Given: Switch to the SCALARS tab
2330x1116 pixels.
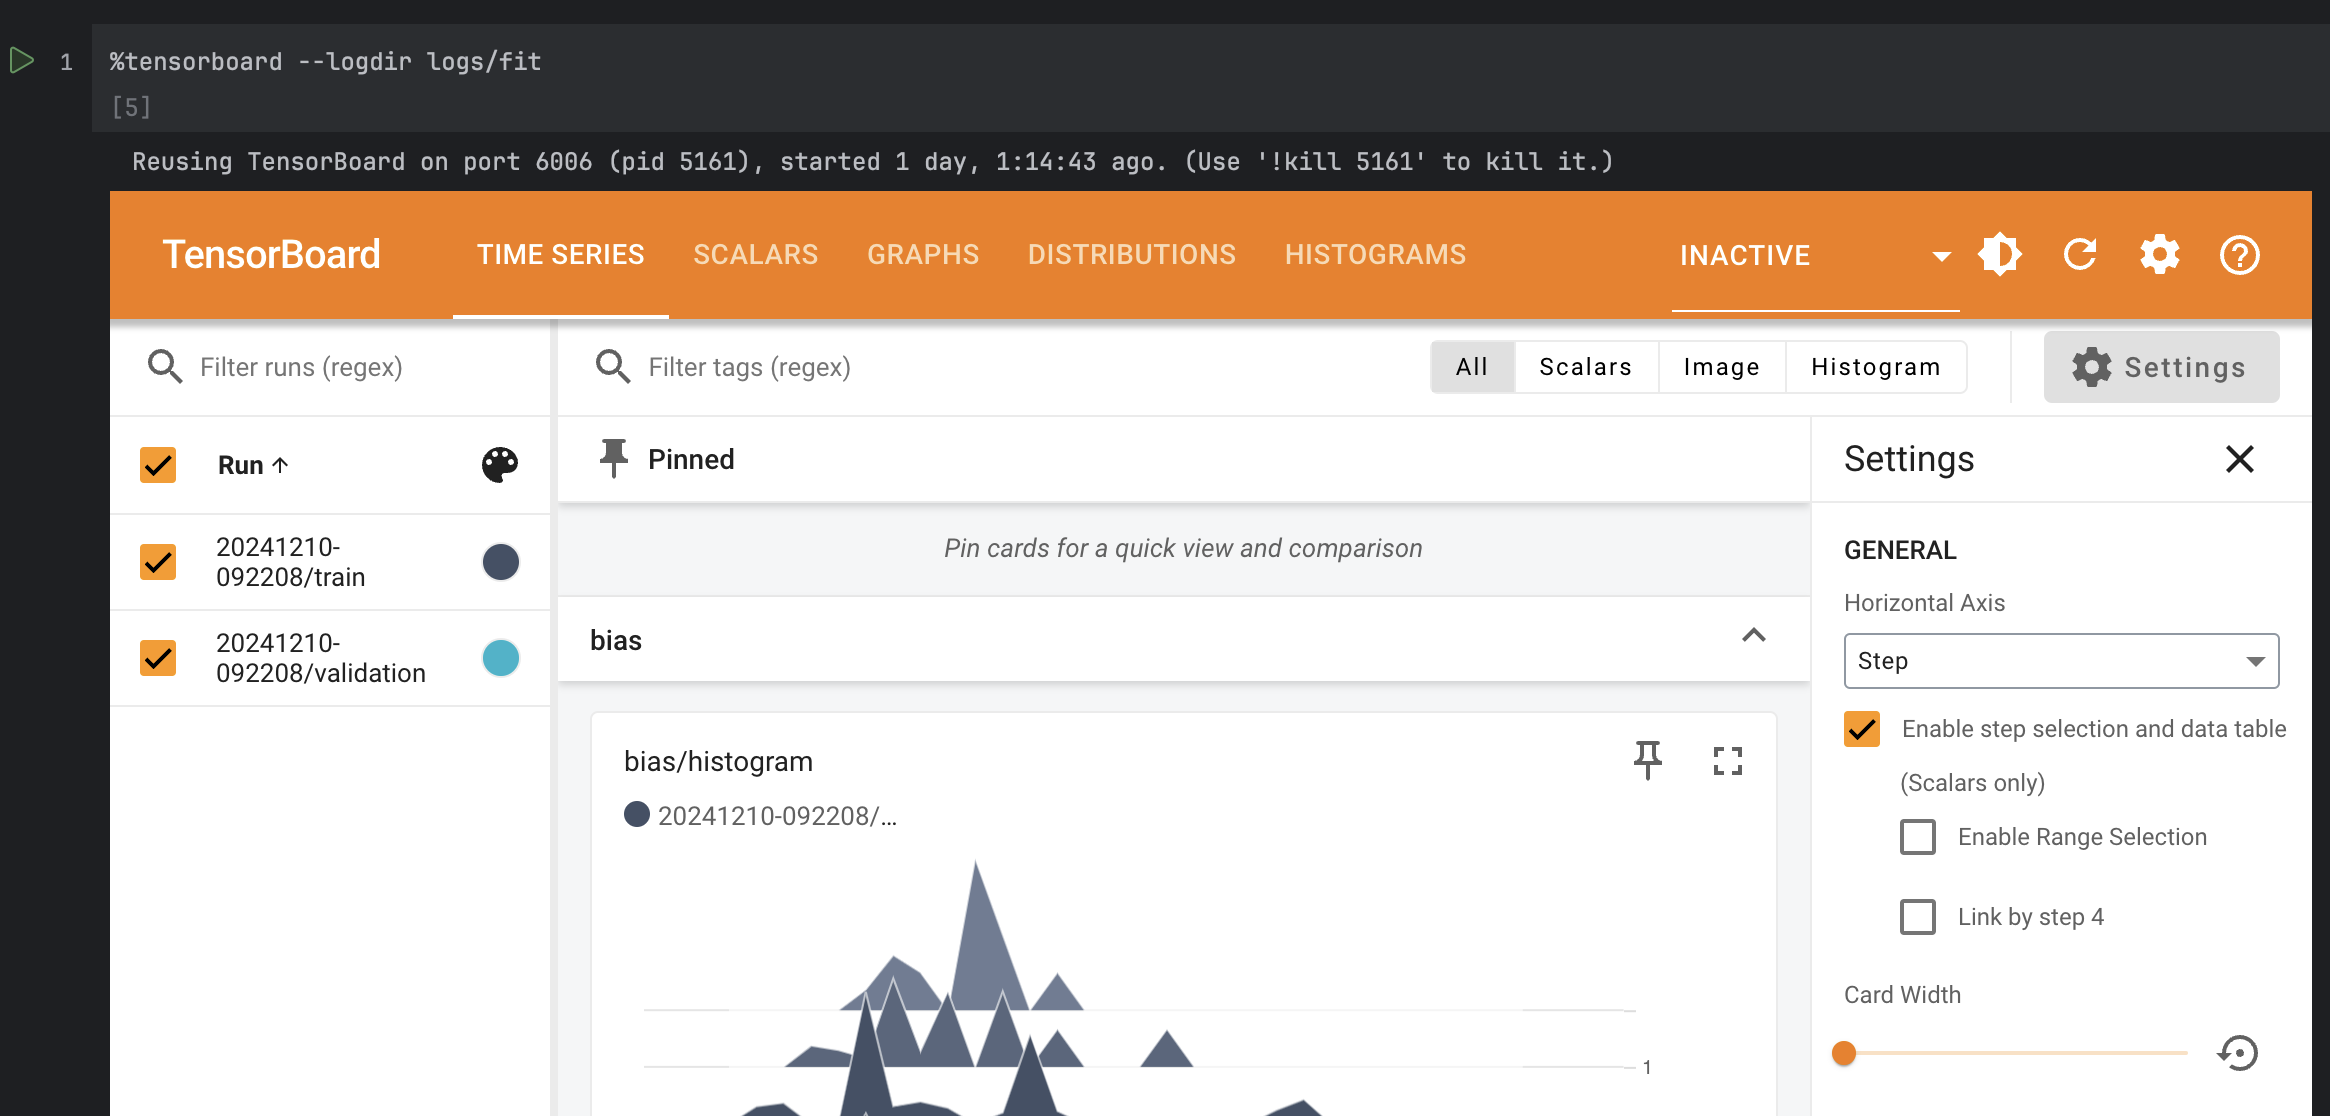Looking at the screenshot, I should tap(756, 255).
